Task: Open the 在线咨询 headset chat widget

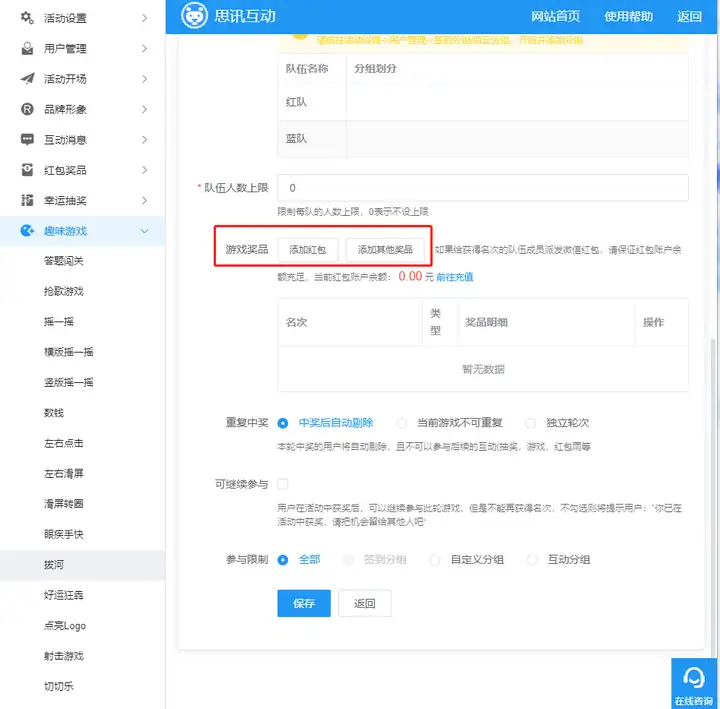Action: [694, 683]
